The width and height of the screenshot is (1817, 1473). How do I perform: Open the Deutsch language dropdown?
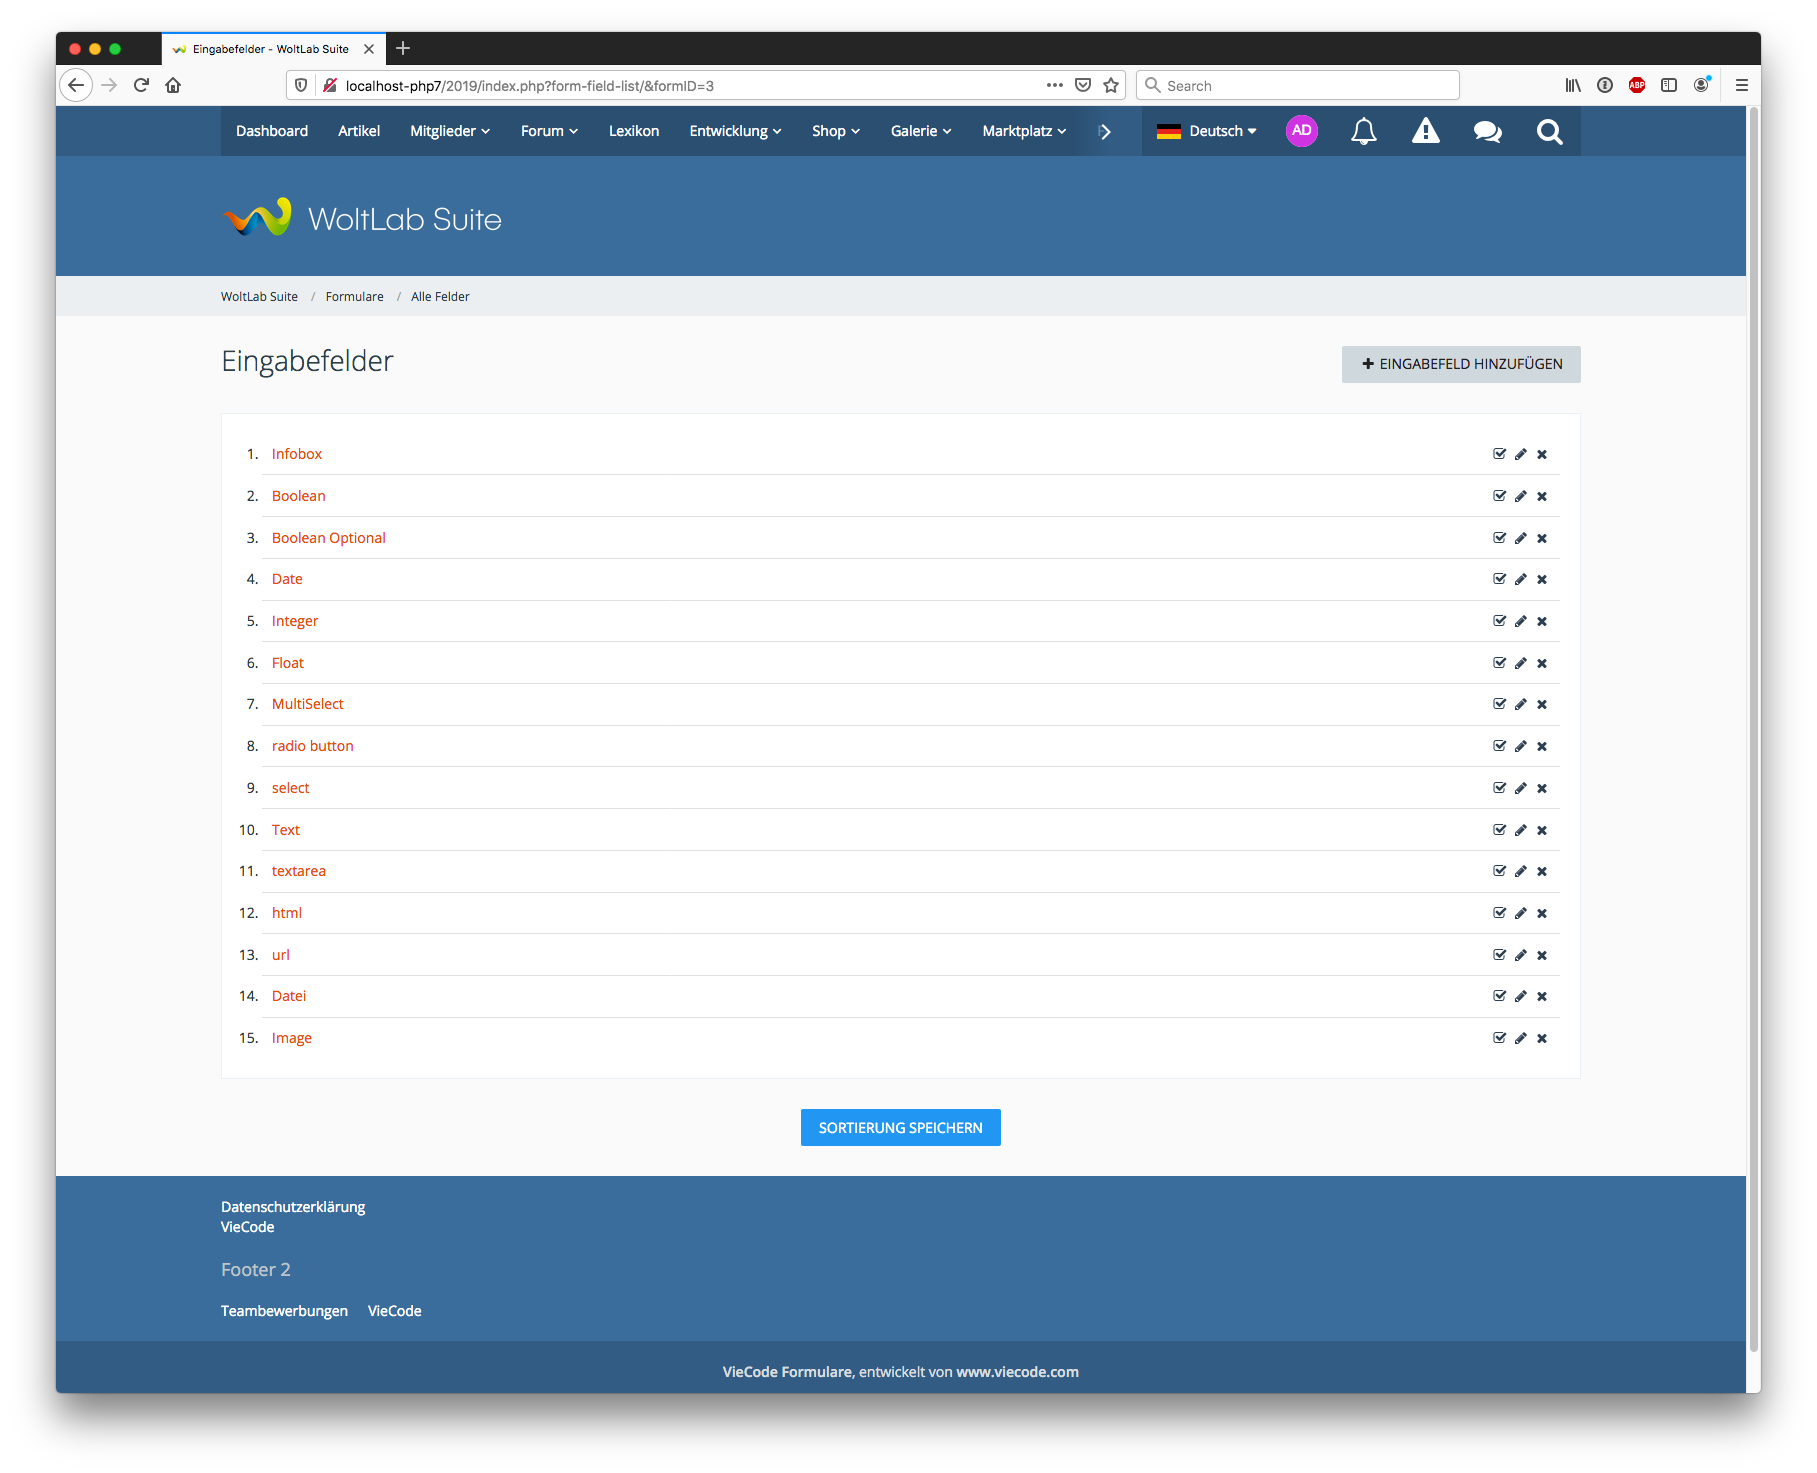click(x=1207, y=131)
